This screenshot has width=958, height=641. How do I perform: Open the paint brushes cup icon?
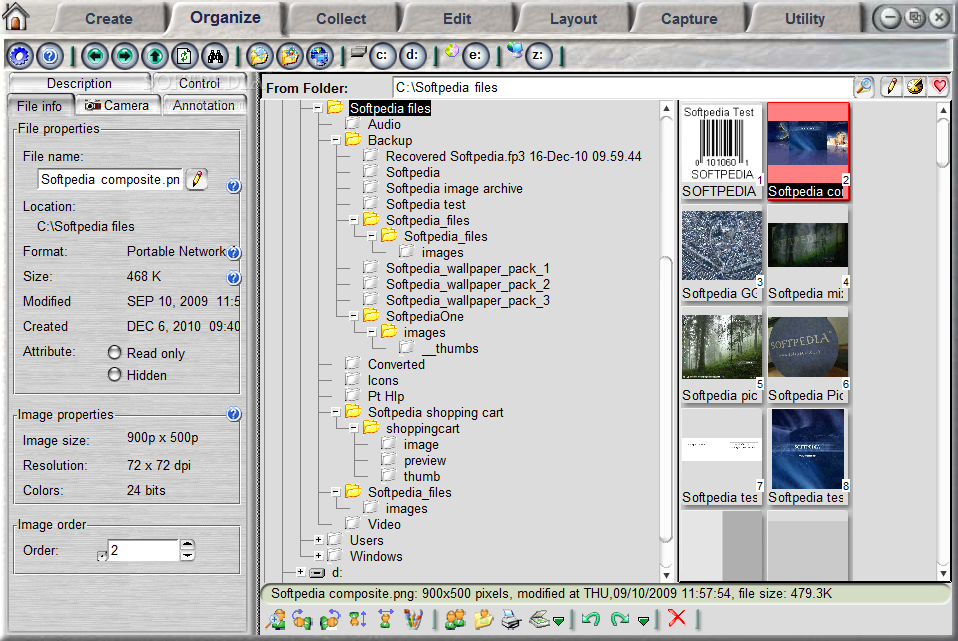(414, 620)
